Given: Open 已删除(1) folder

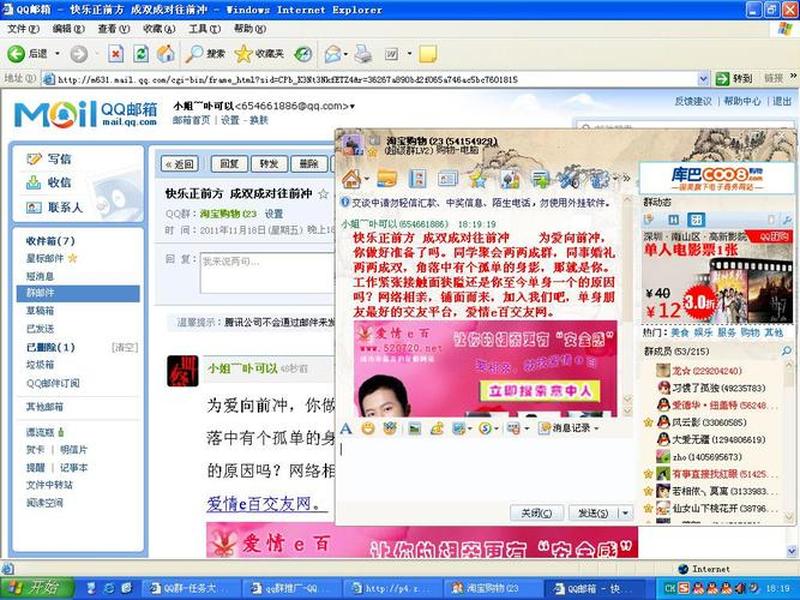Looking at the screenshot, I should pos(51,347).
